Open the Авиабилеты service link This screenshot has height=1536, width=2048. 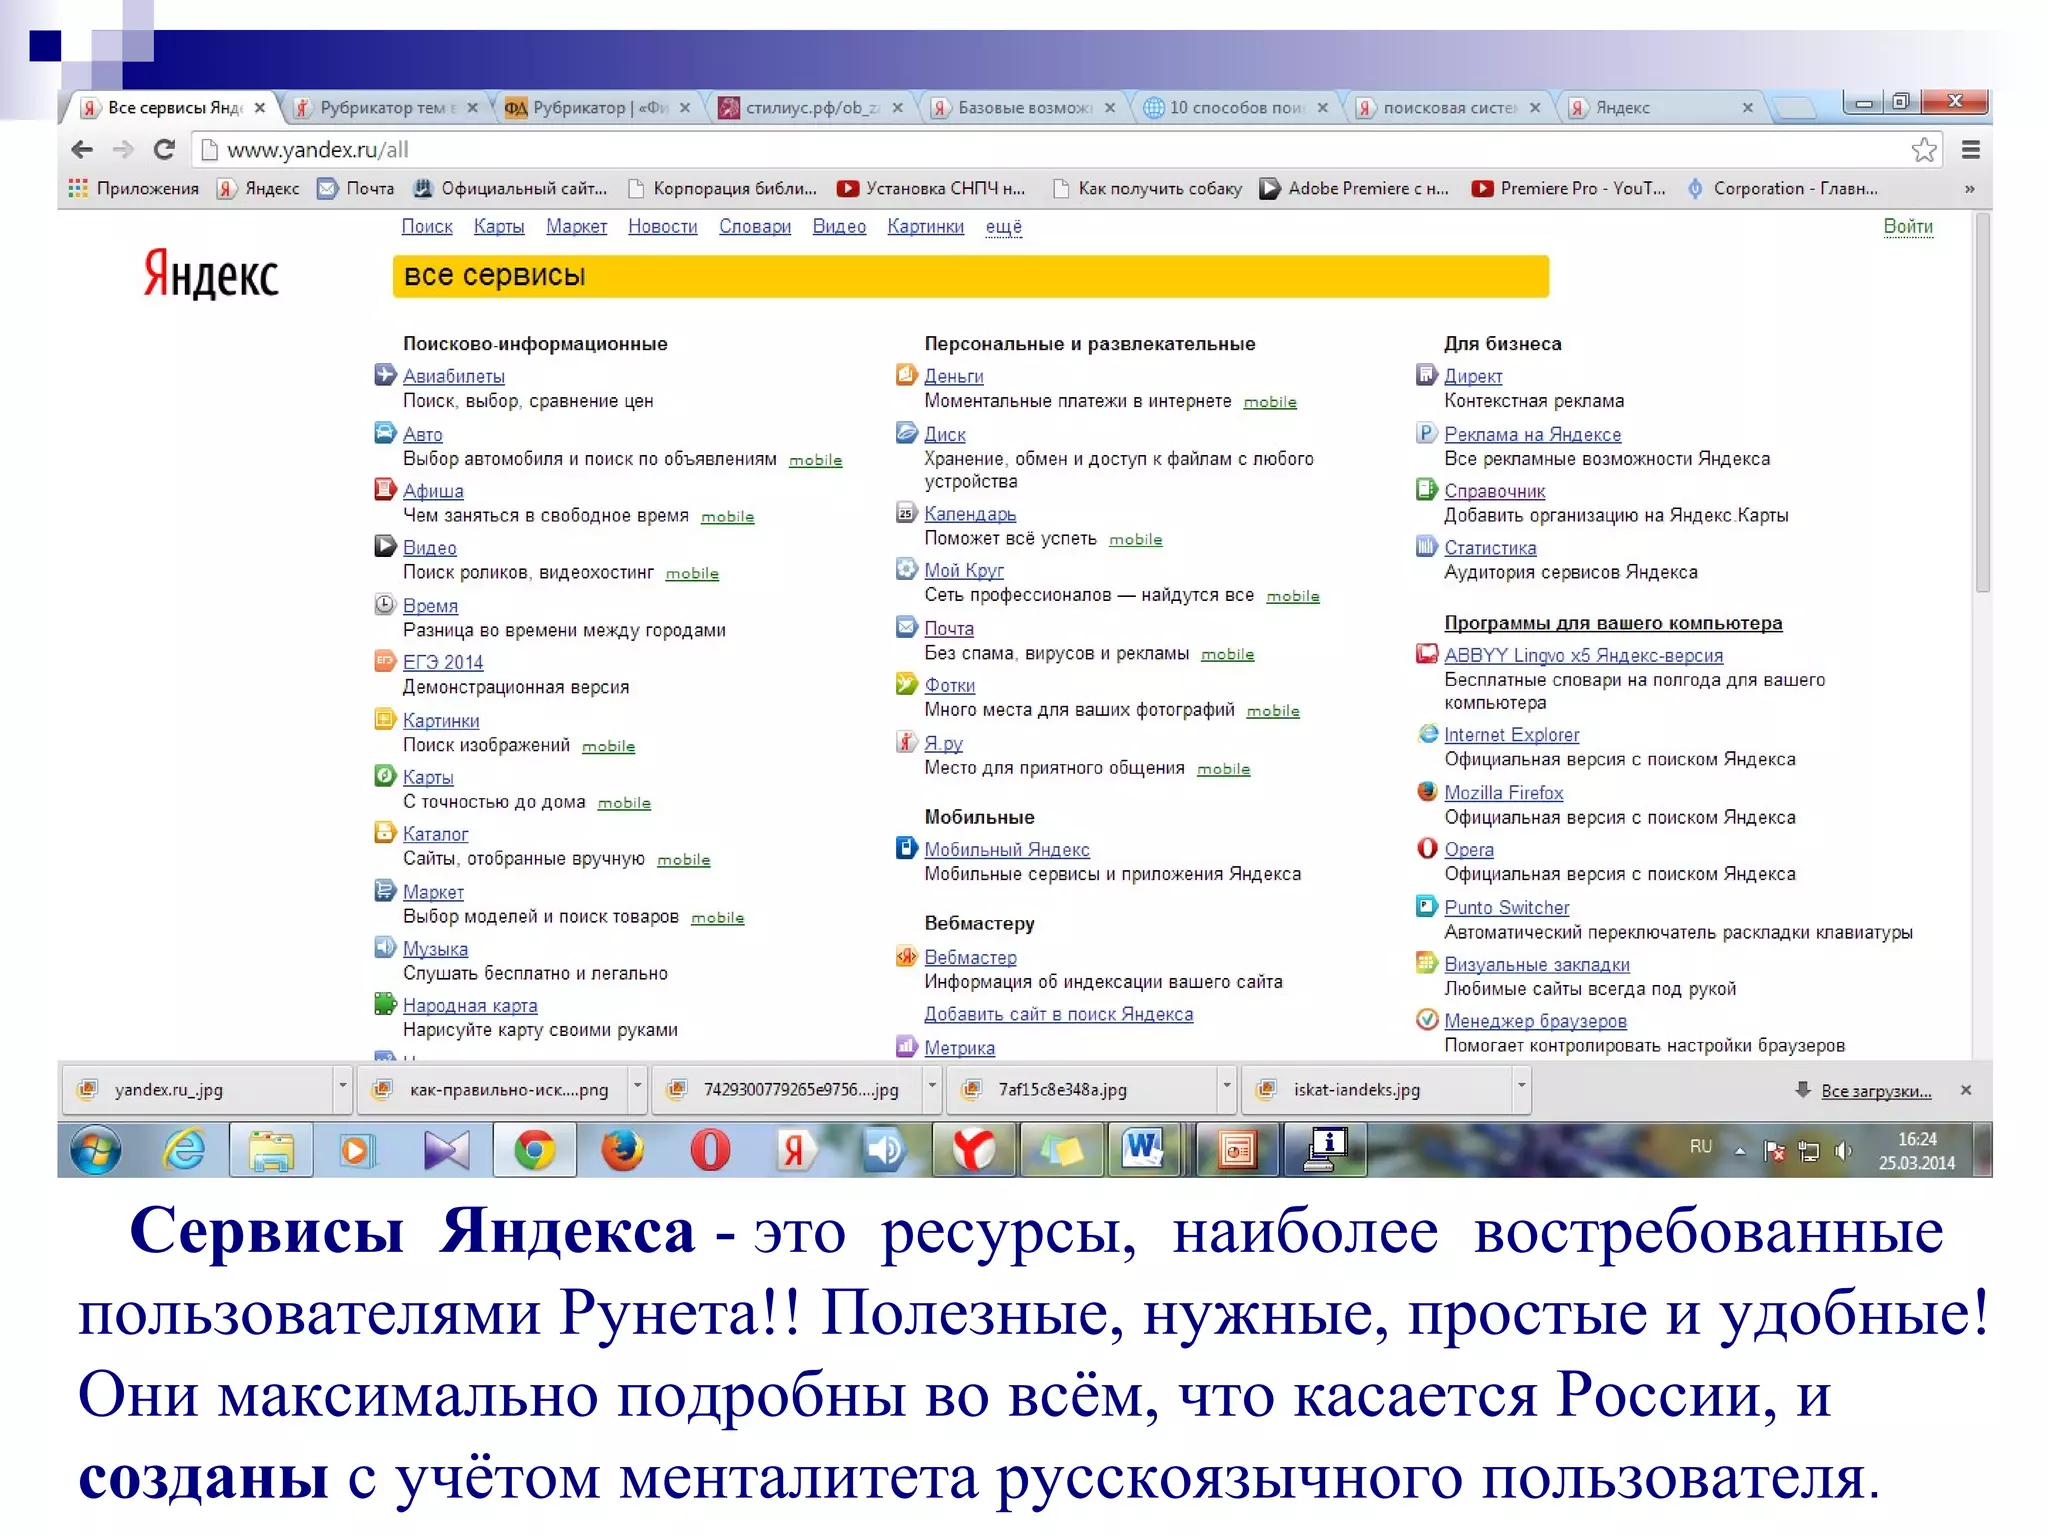point(453,376)
